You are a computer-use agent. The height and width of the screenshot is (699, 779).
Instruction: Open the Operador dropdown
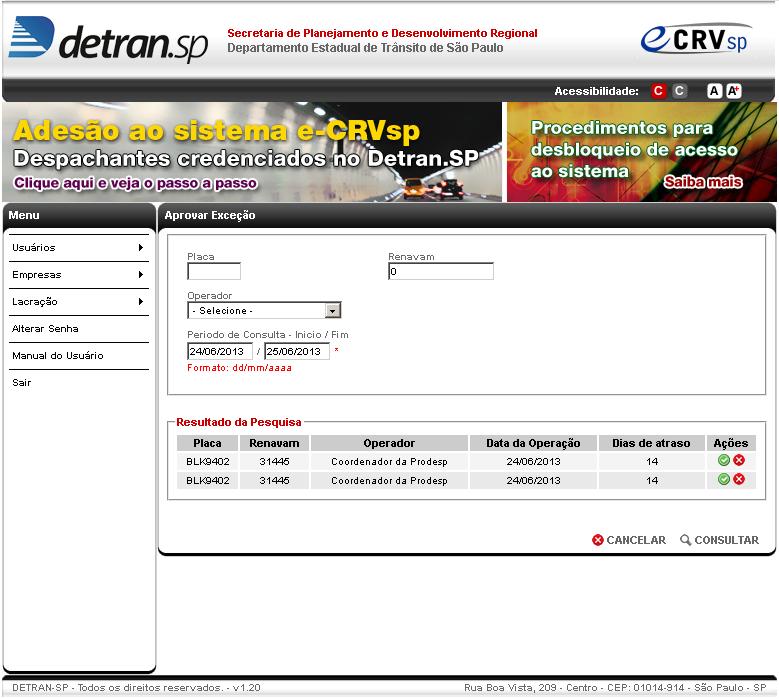tap(264, 311)
